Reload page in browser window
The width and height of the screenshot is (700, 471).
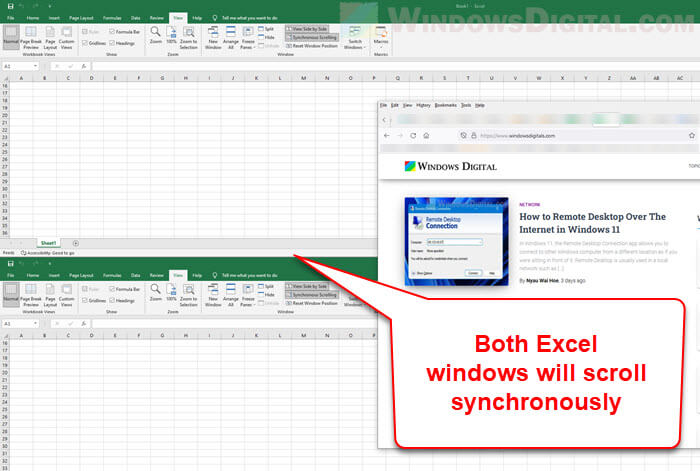(x=413, y=136)
